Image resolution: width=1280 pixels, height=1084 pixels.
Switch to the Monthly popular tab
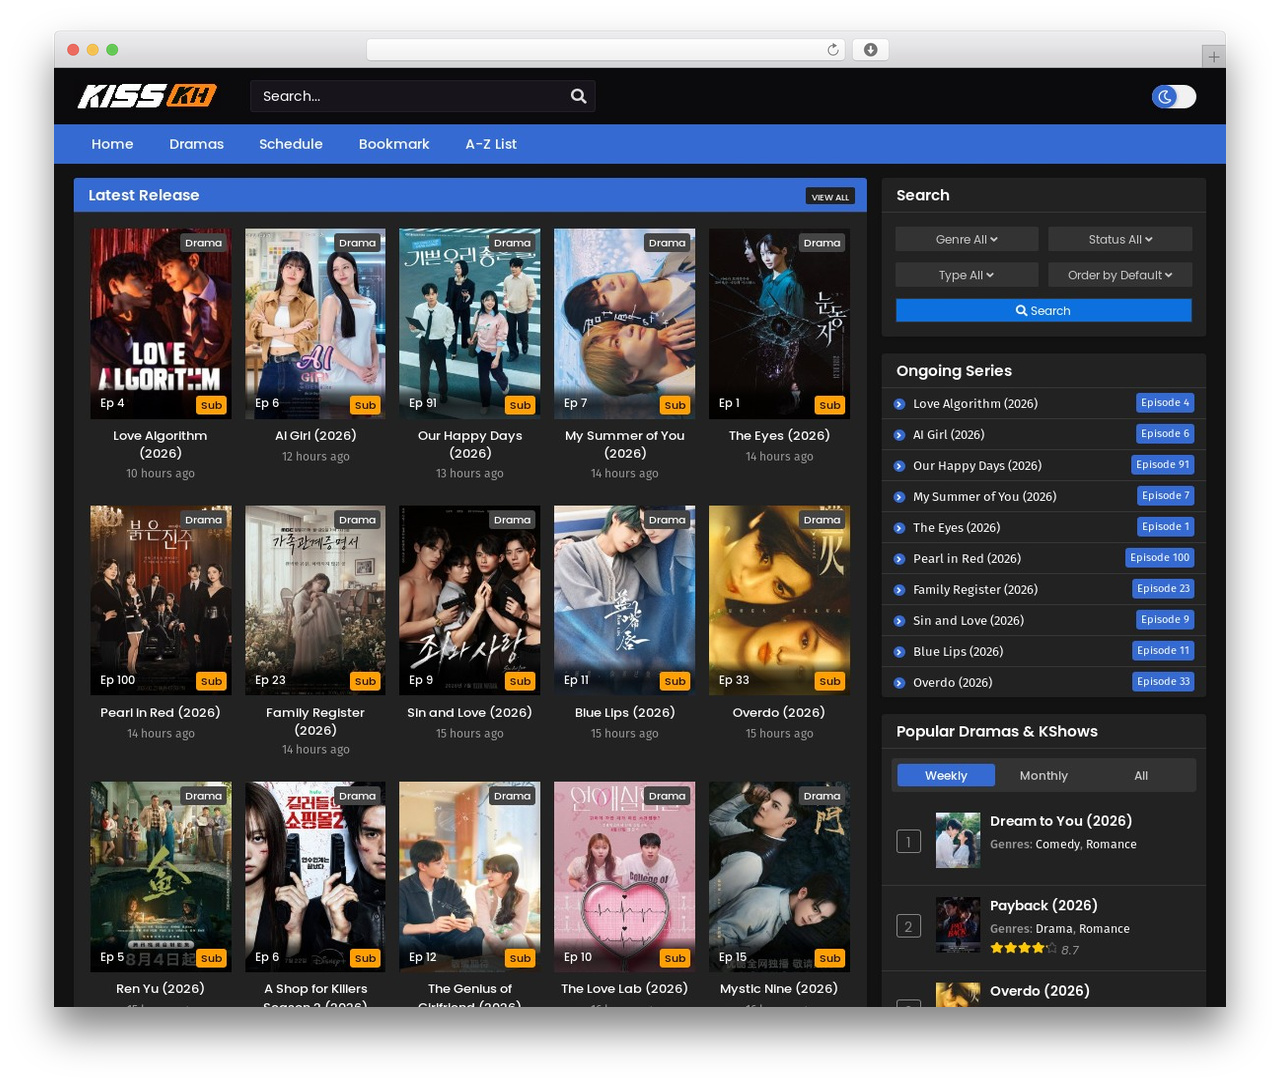coord(1044,775)
